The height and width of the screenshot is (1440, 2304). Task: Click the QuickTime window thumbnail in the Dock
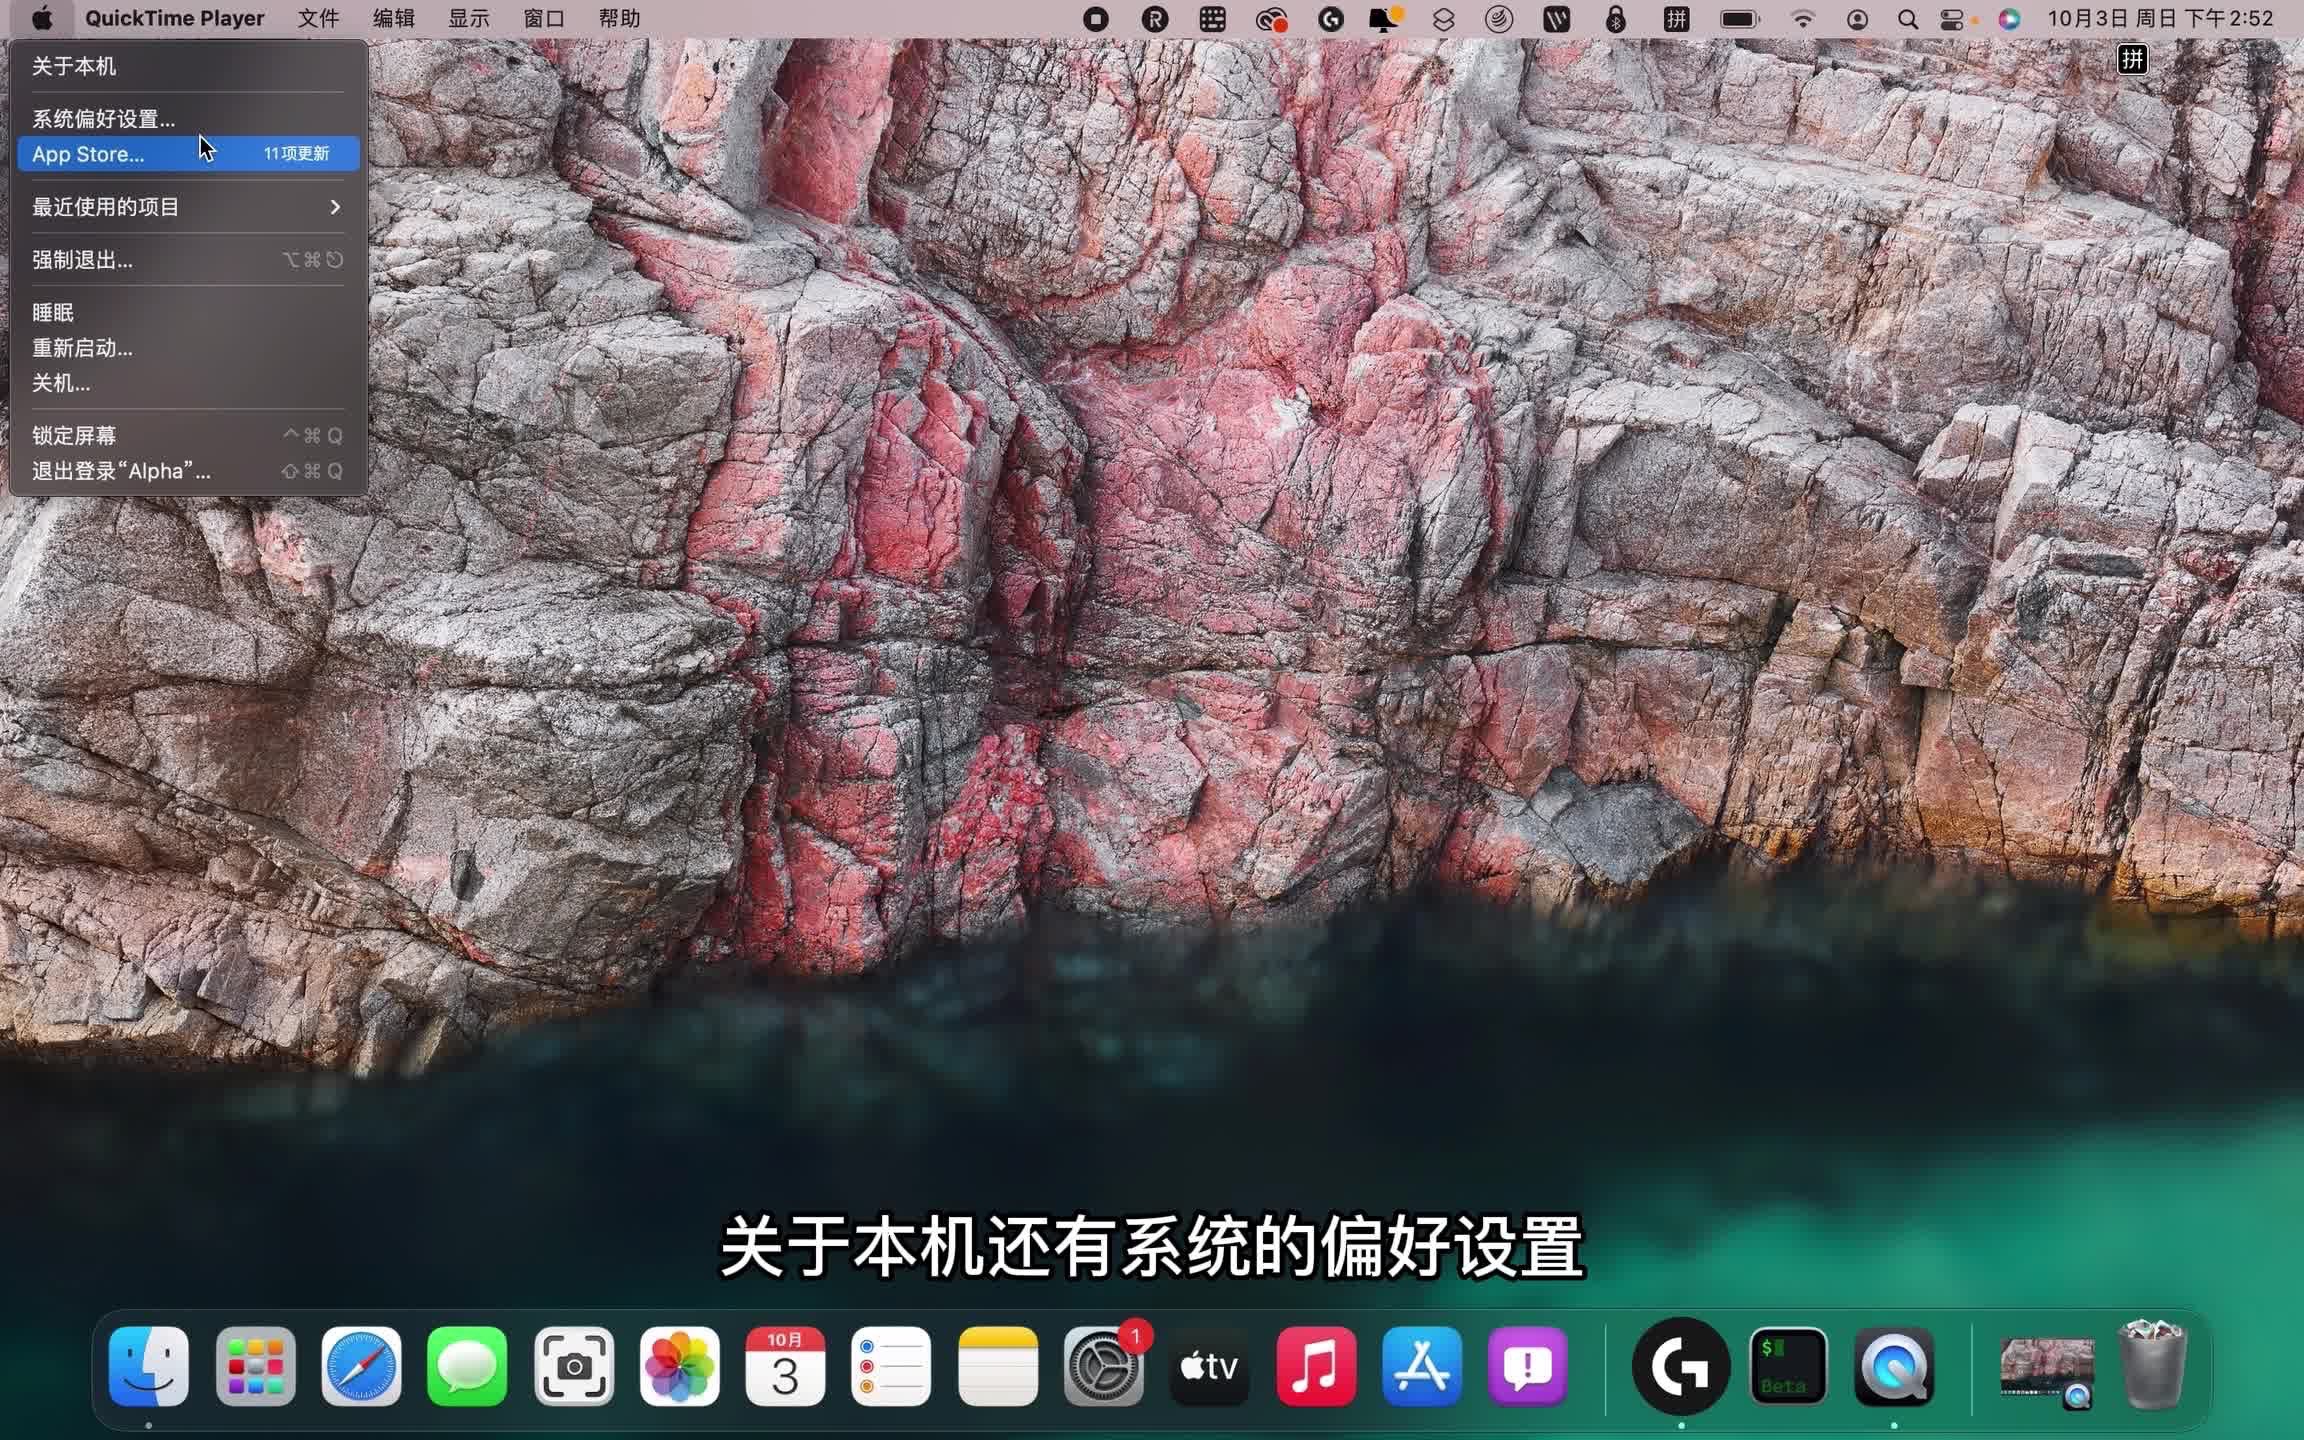(x=2046, y=1366)
